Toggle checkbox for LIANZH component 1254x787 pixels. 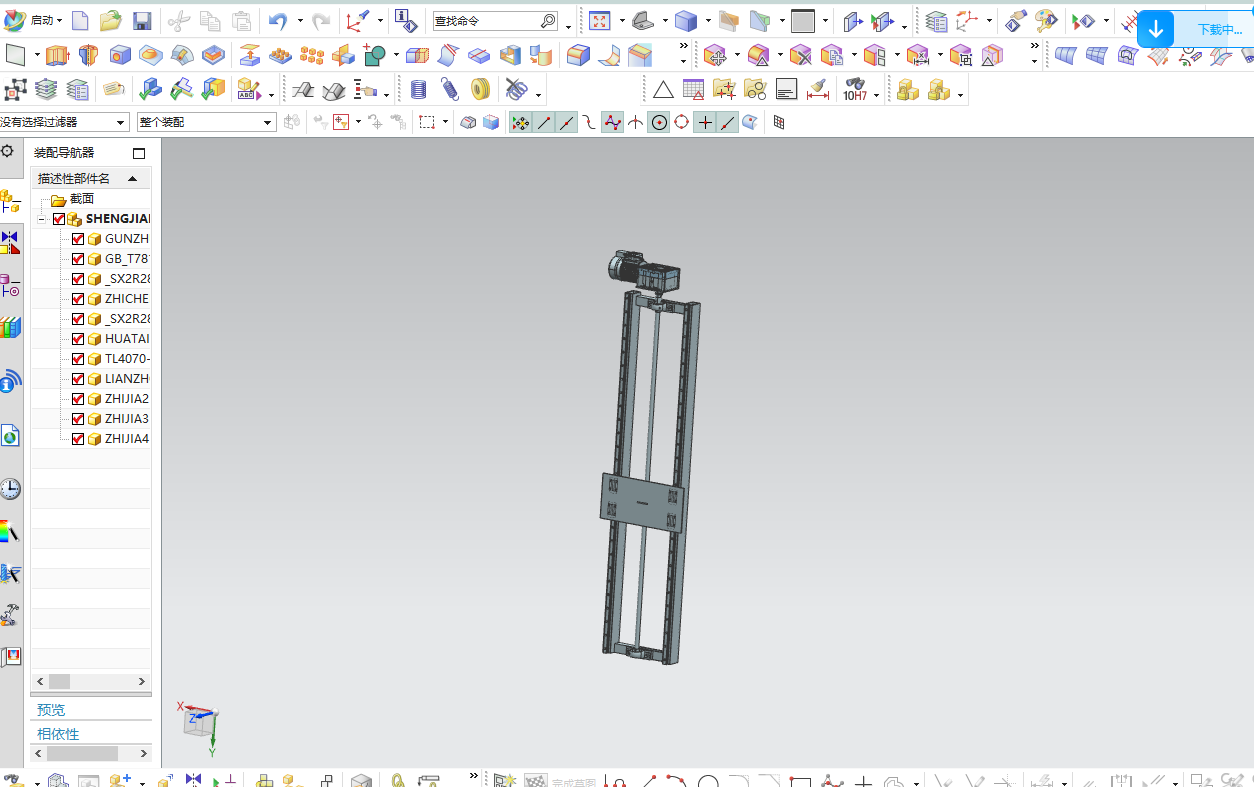pos(78,379)
